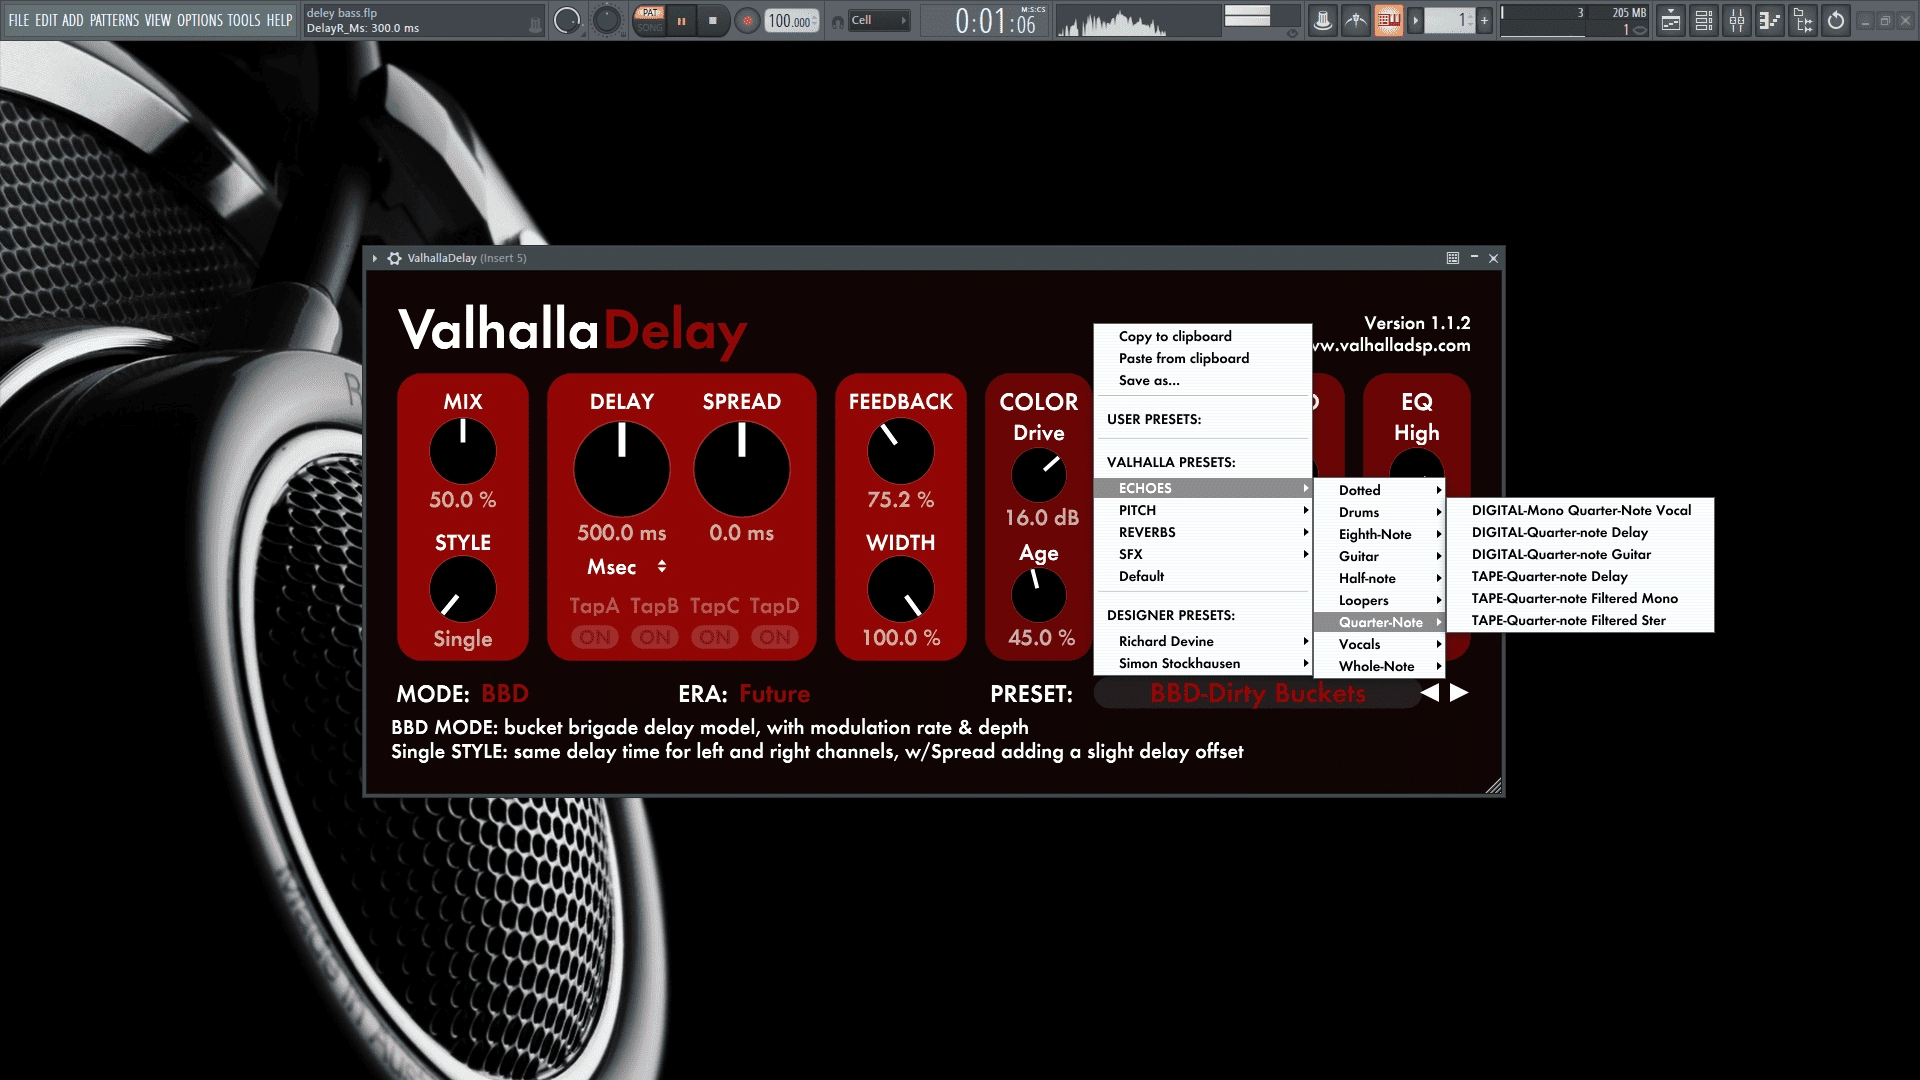Click the BBD mode selector

pyautogui.click(x=505, y=694)
